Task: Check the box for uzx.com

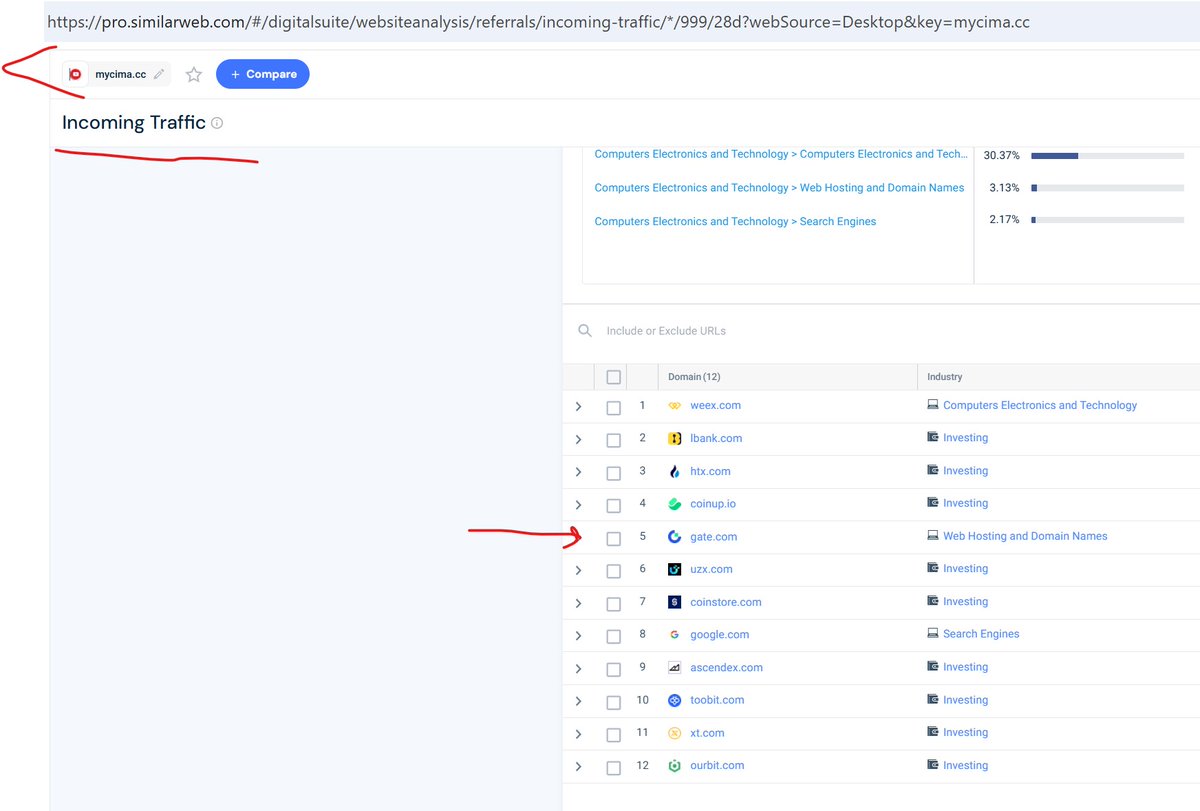Action: pos(614,571)
